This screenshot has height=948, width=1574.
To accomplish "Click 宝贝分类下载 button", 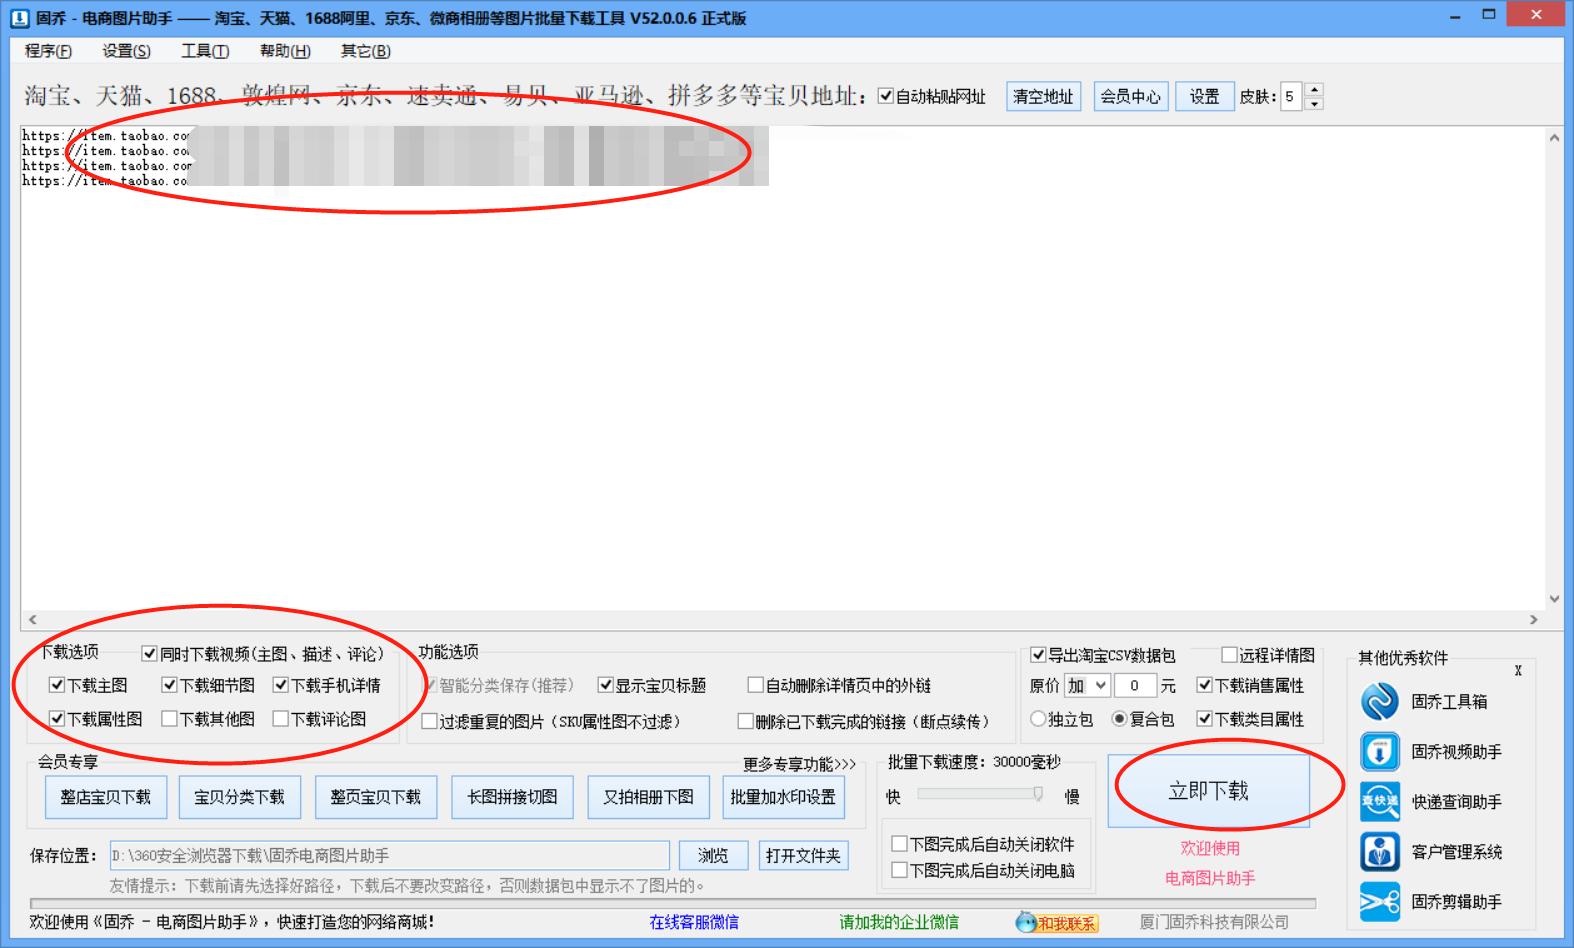I will tap(240, 797).
